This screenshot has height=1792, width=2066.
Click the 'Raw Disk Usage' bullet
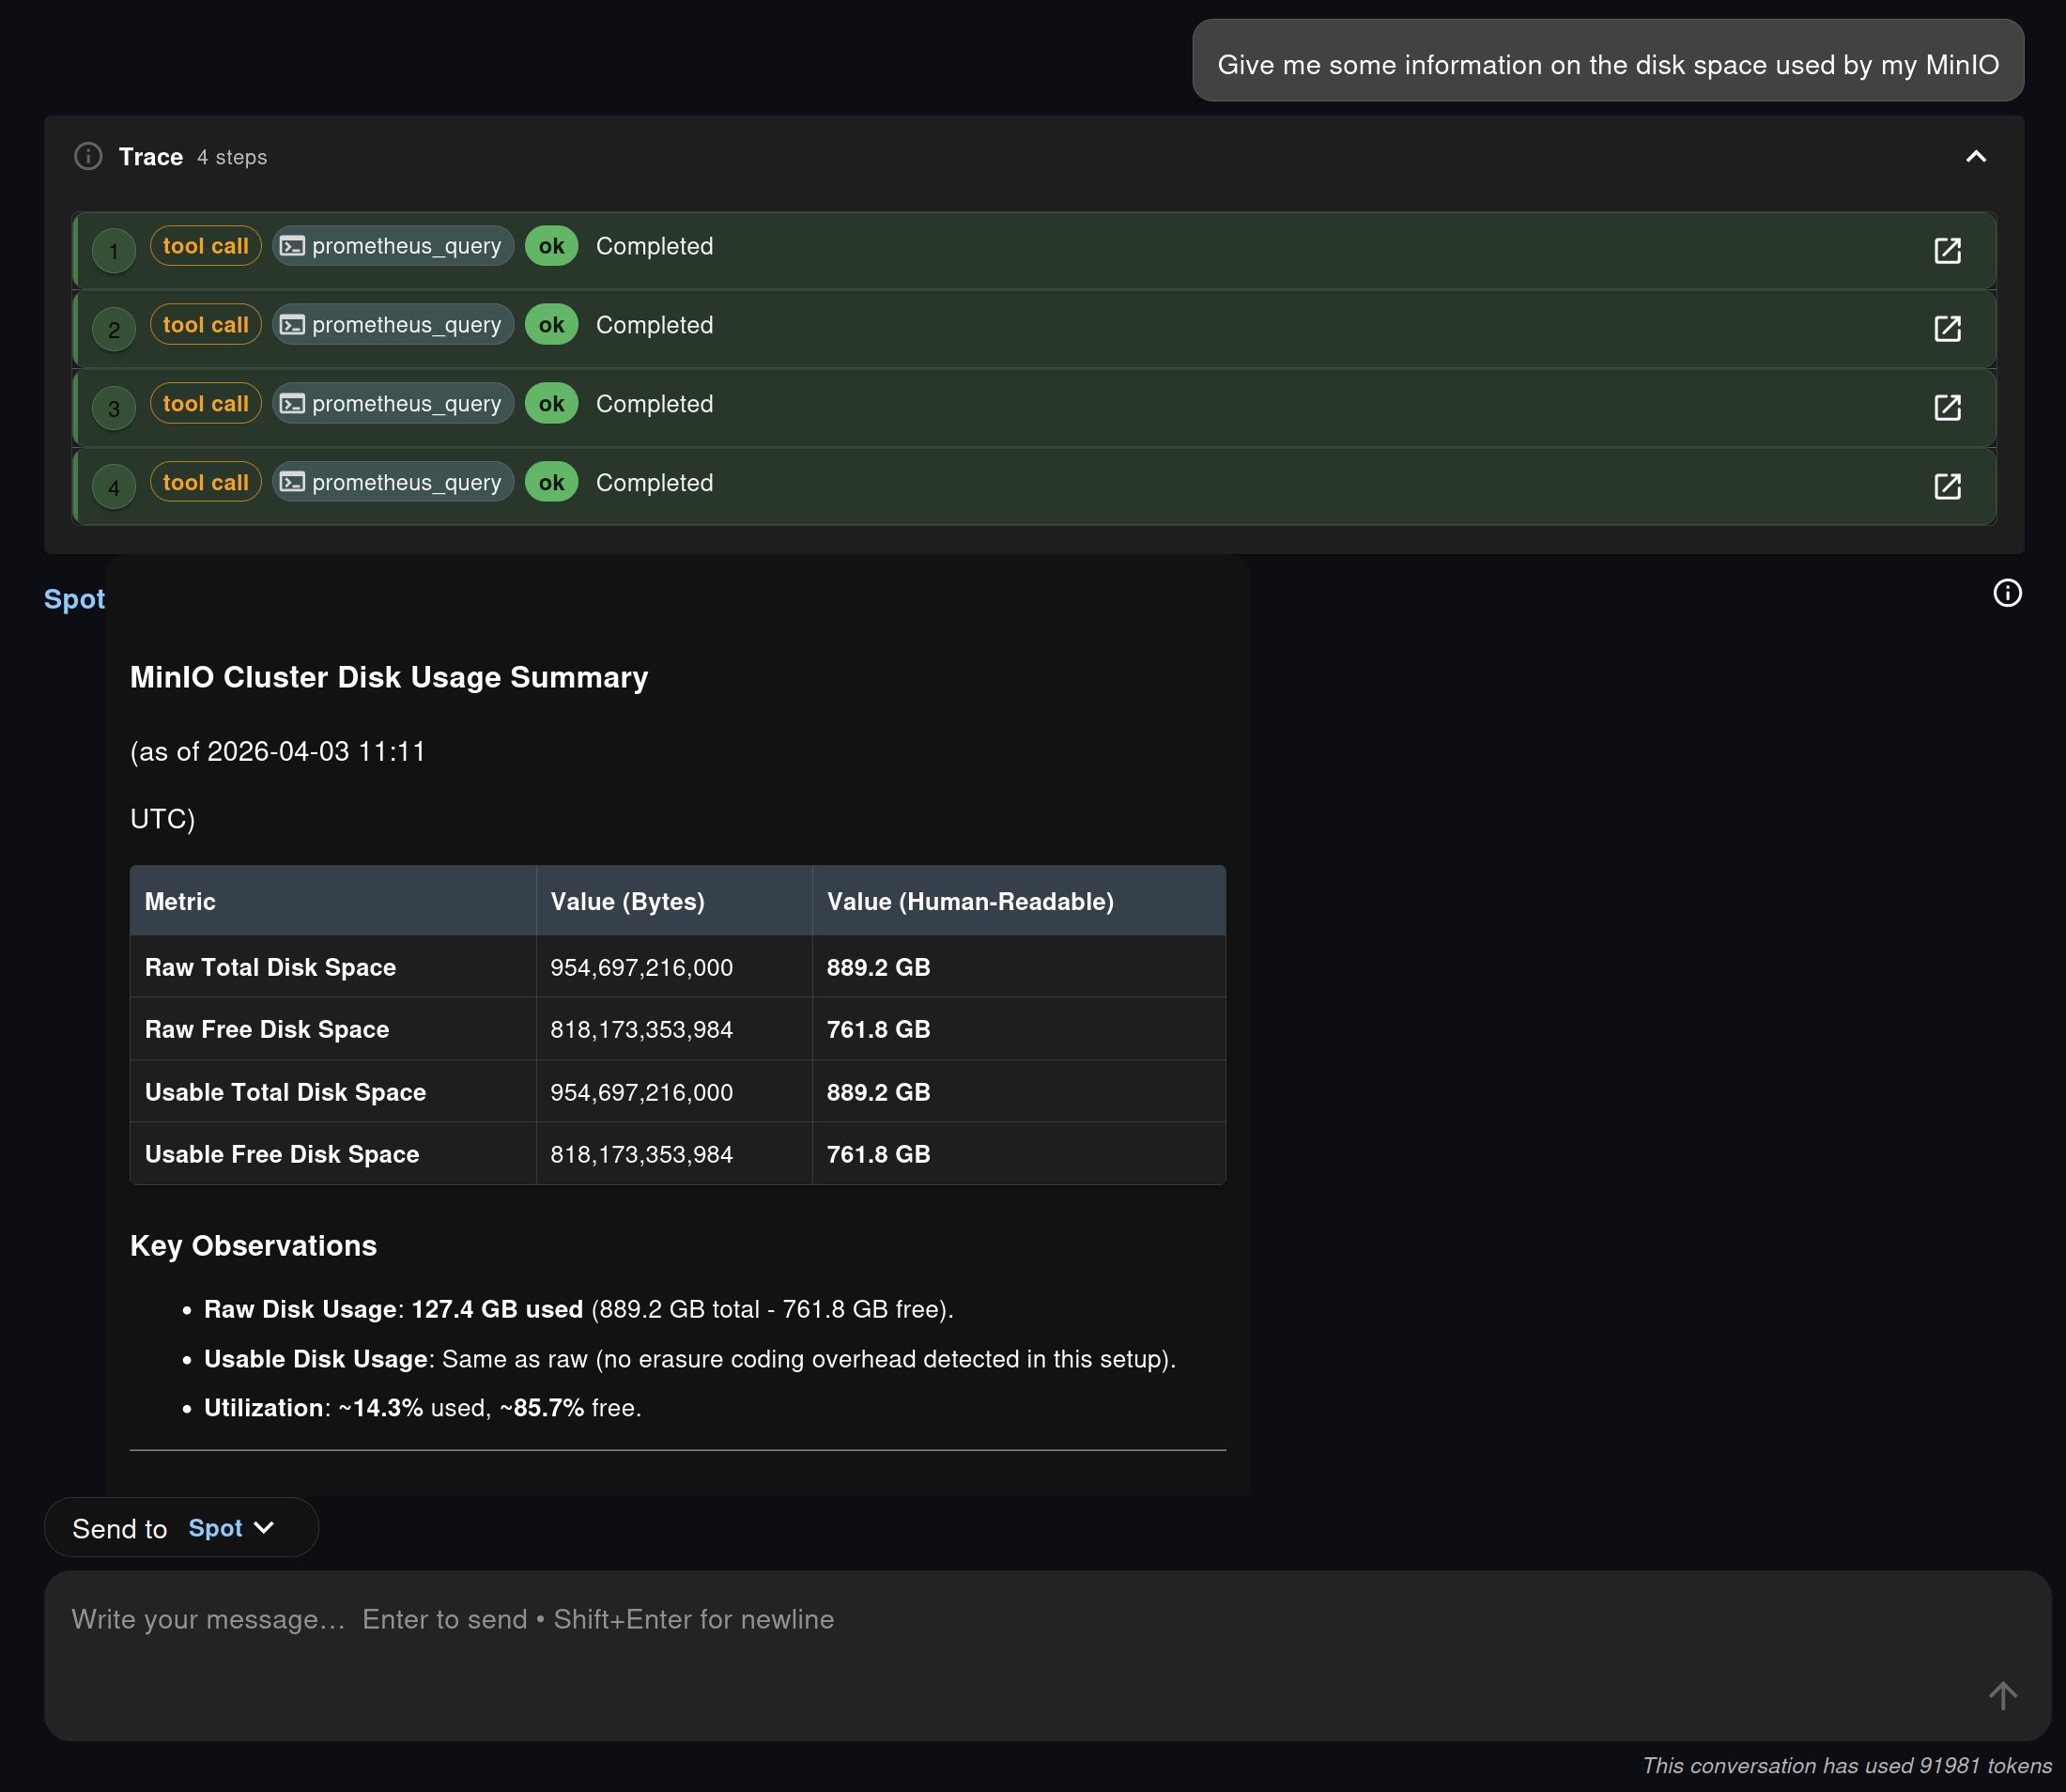coord(579,1309)
